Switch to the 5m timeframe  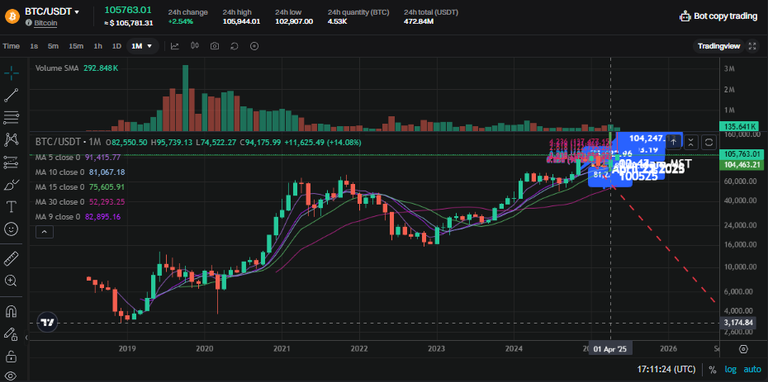[x=53, y=46]
